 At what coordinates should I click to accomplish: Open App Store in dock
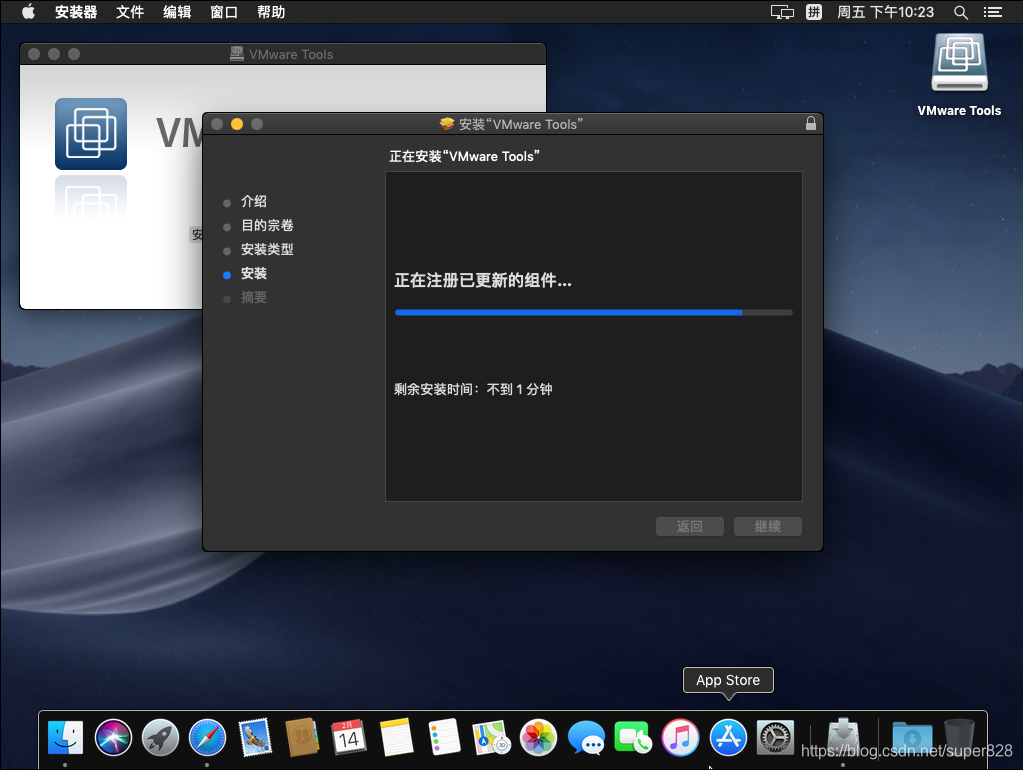coord(728,737)
